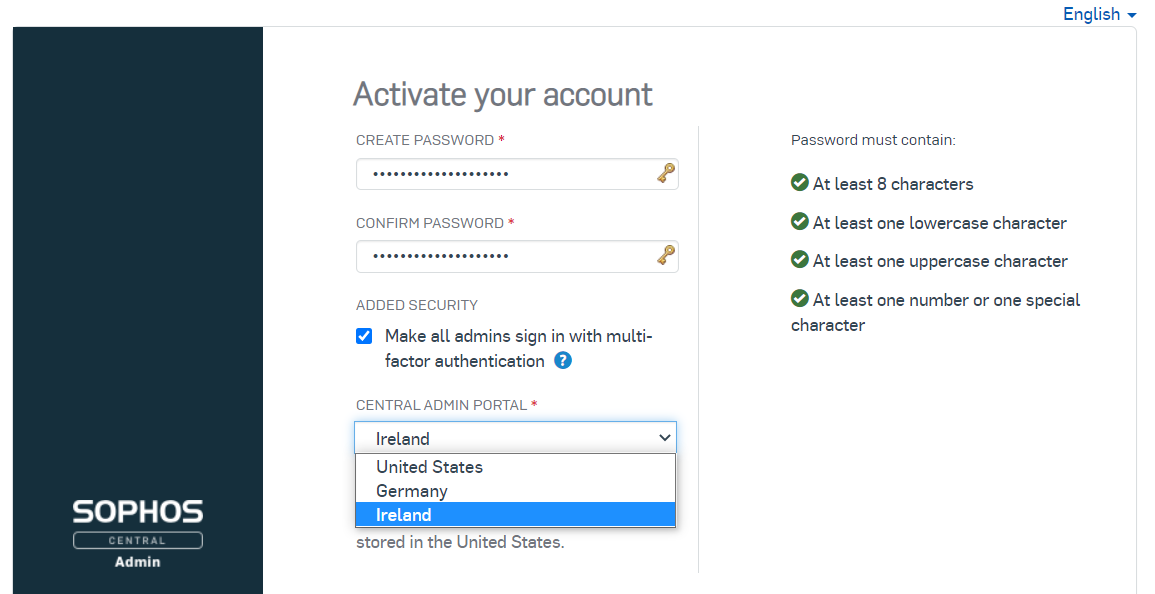Click the At least one uppercase character text
The image size is (1155, 594).
(940, 261)
